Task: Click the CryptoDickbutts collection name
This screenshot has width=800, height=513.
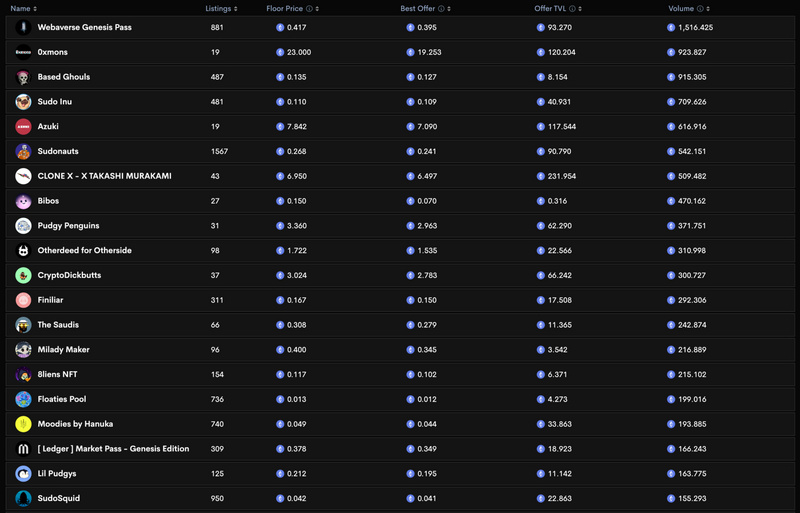Action: [69, 275]
